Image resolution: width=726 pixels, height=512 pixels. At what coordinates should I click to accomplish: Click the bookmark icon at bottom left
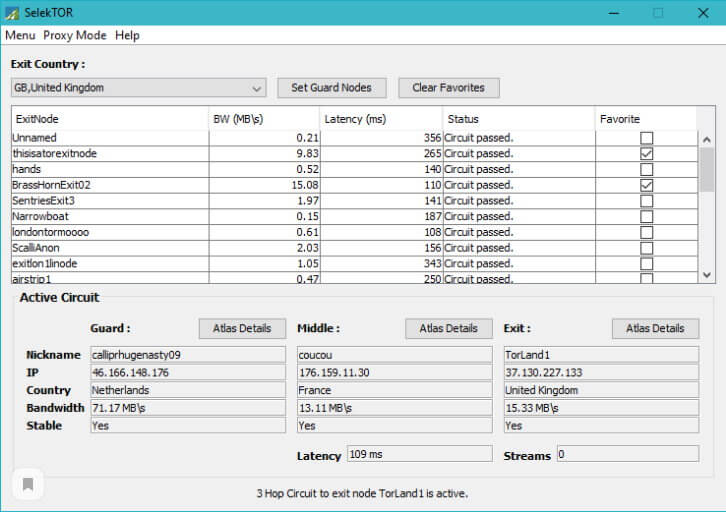pyautogui.click(x=28, y=484)
